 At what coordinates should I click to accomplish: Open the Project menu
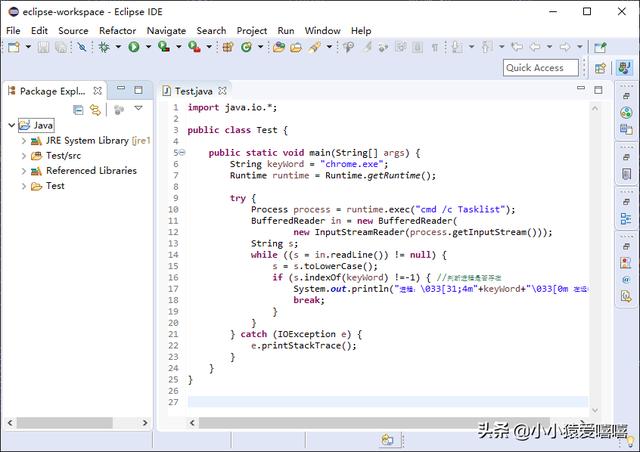252,31
